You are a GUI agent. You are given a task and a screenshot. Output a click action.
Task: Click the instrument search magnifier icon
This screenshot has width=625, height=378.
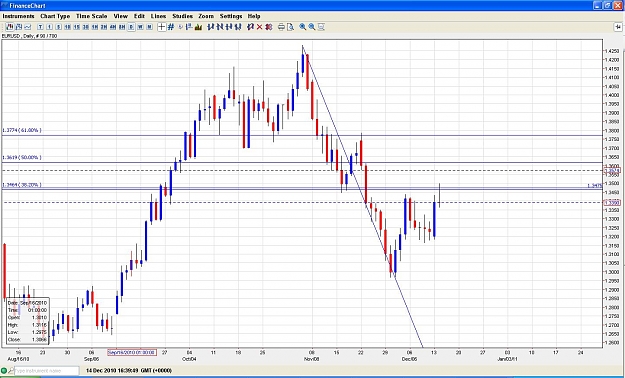(x=11, y=371)
